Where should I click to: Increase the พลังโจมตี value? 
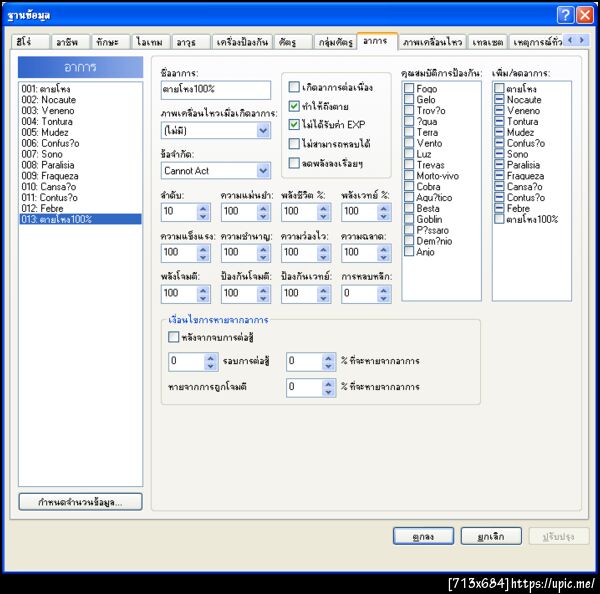tap(203, 290)
